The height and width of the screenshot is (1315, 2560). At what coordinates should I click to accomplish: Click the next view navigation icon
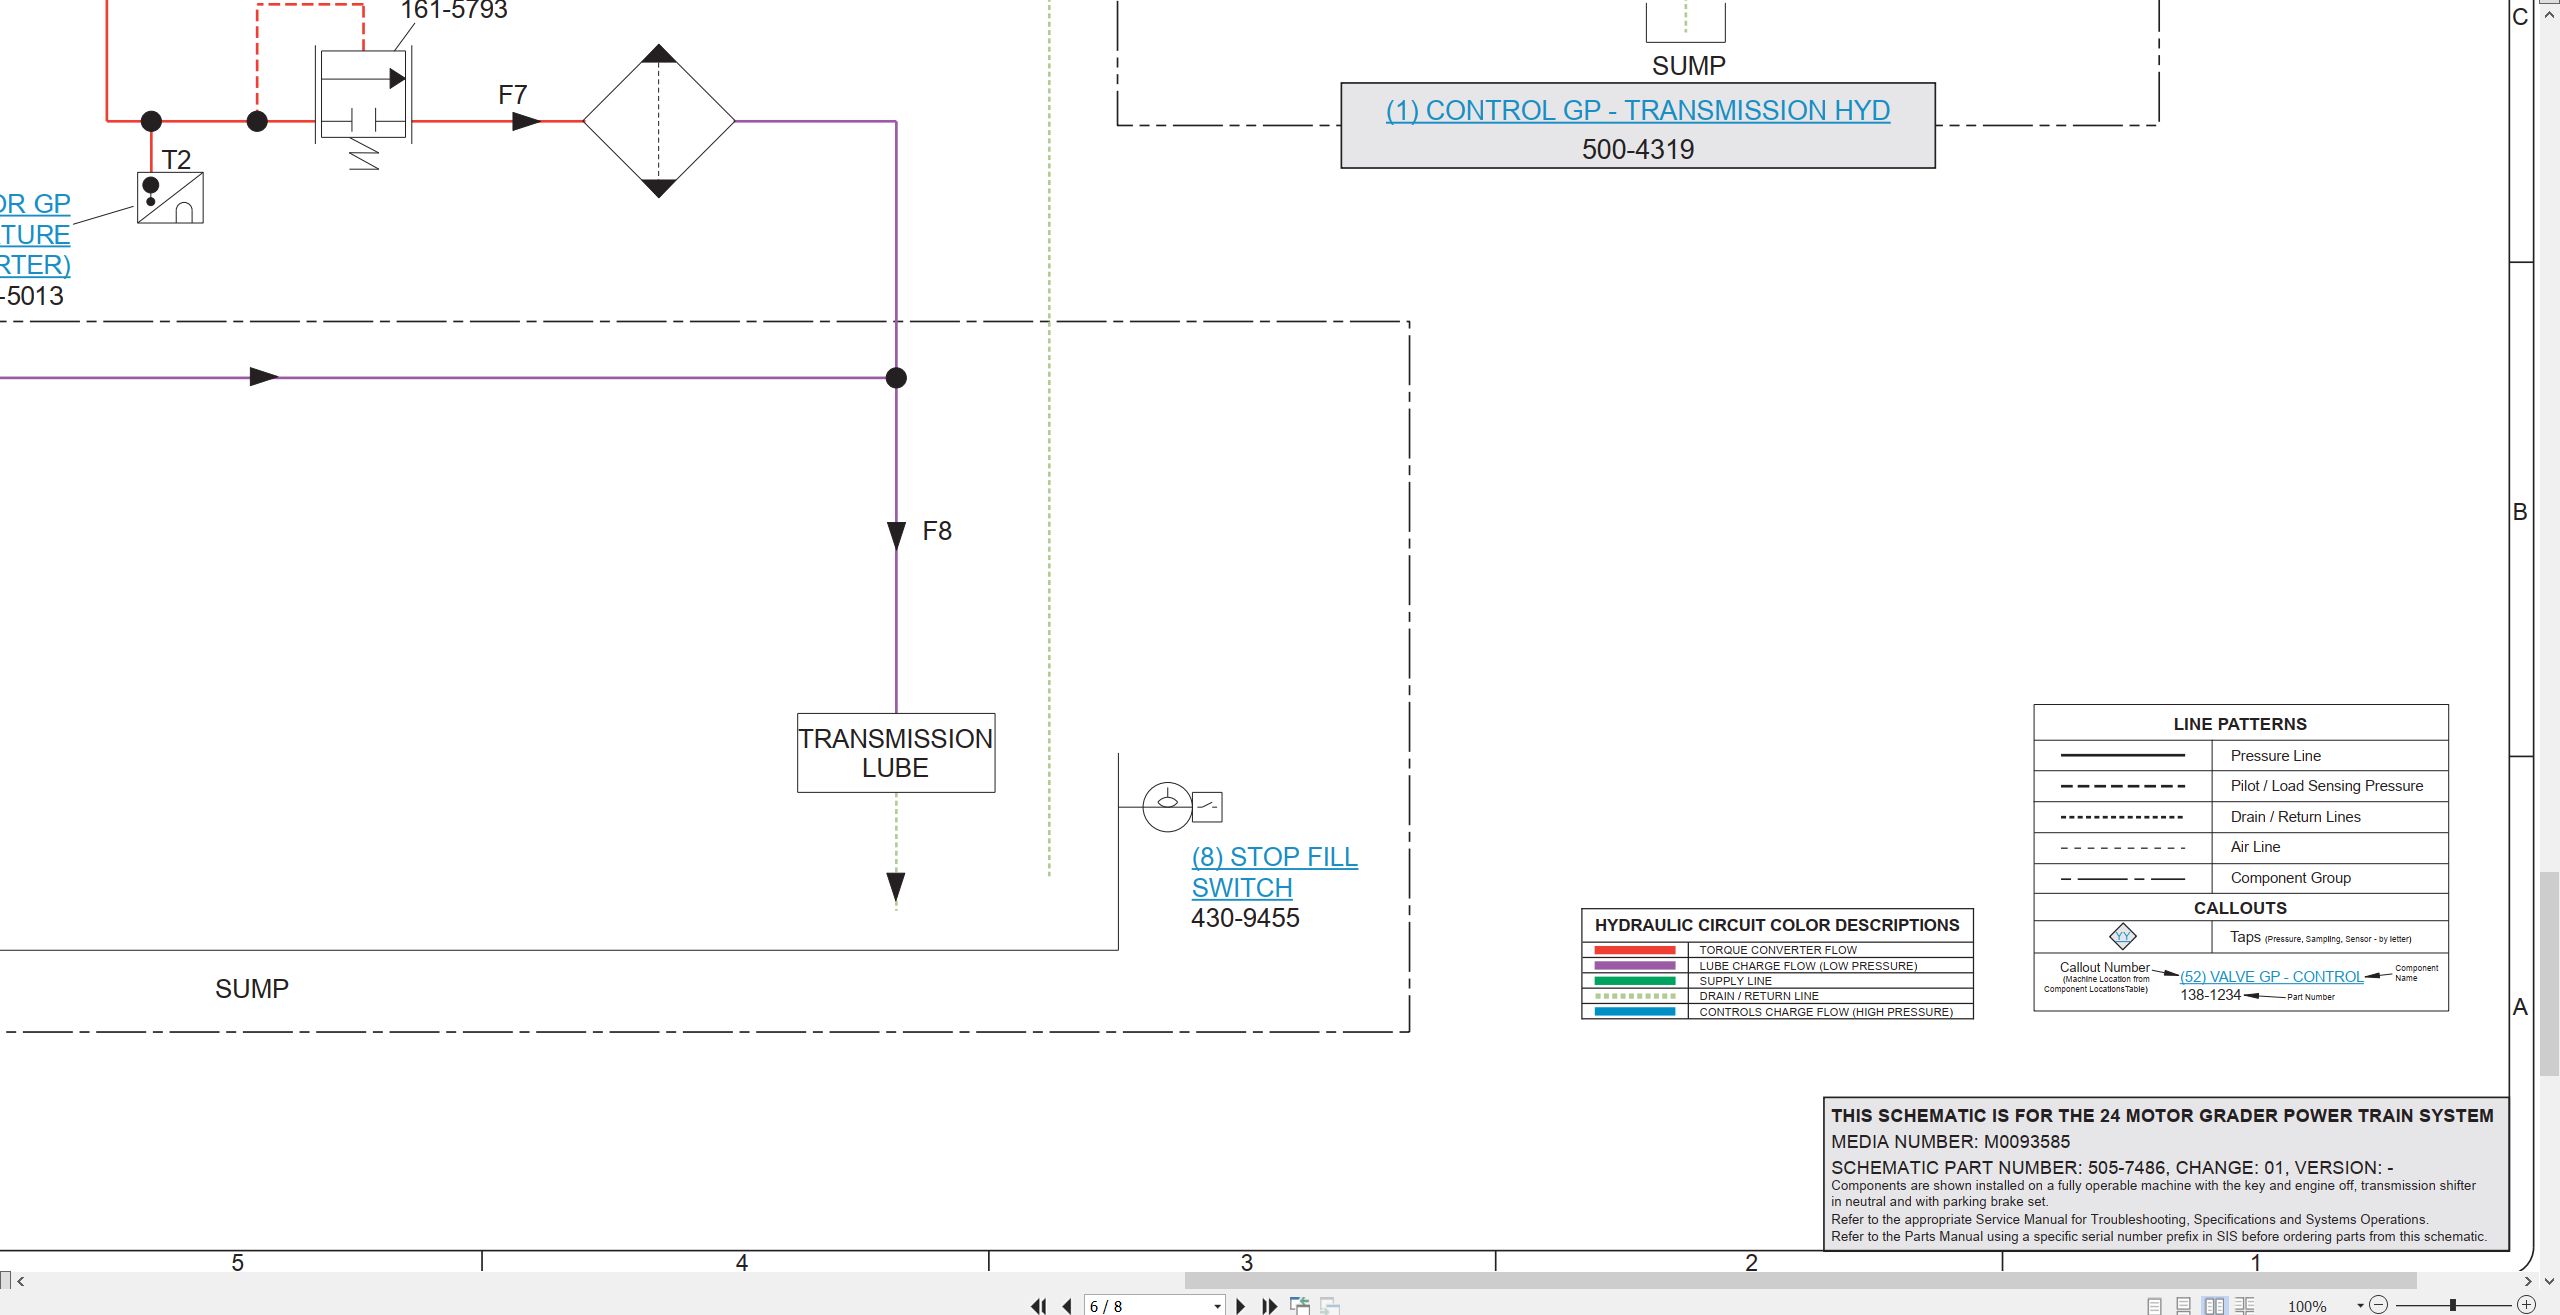(x=1330, y=1305)
